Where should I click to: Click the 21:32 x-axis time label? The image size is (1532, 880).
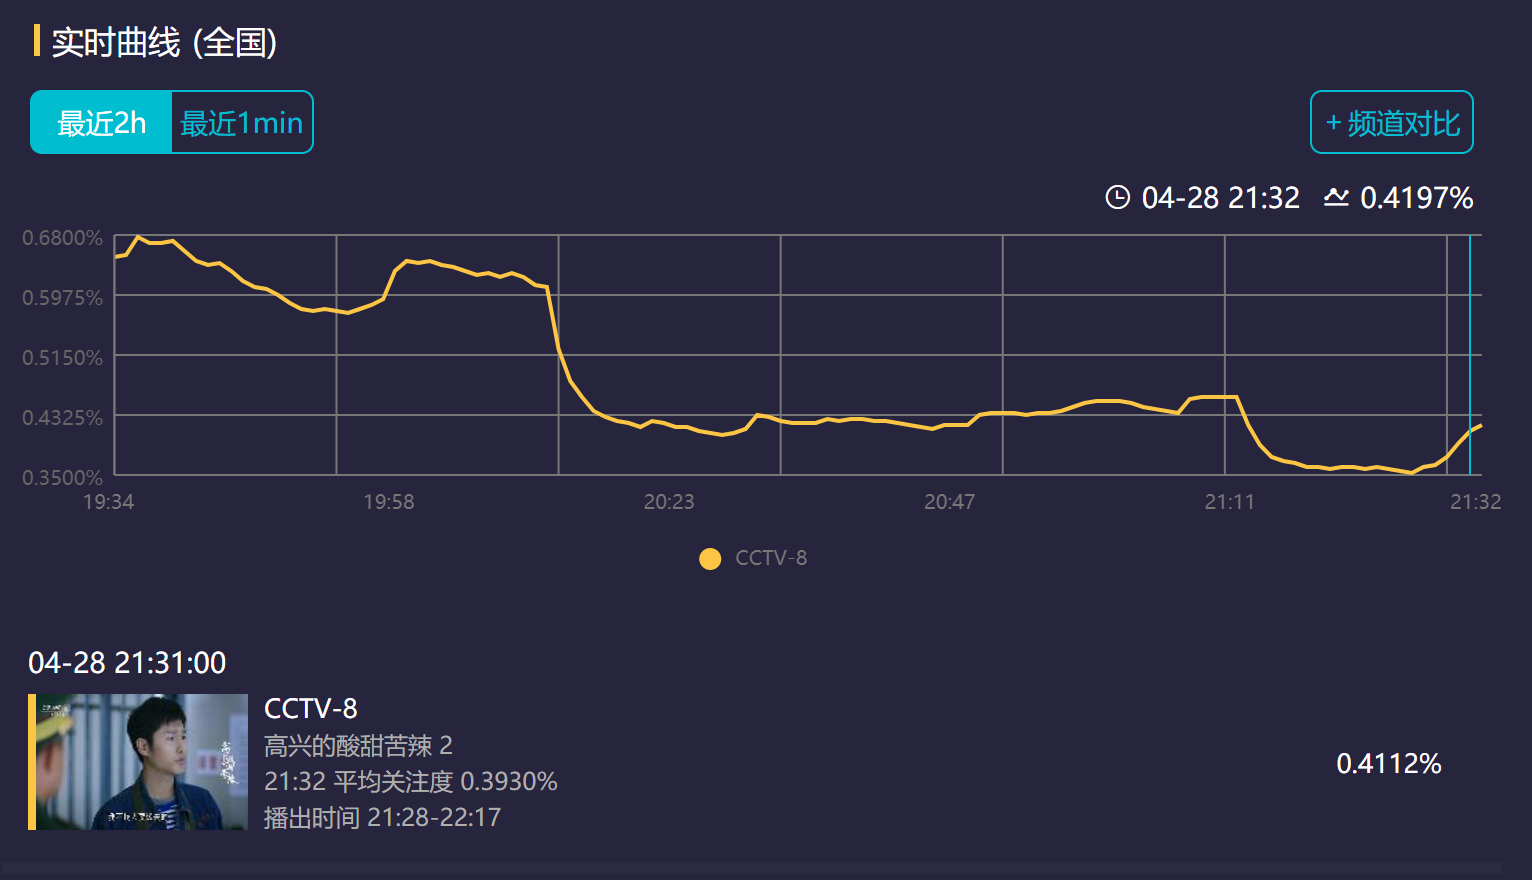(x=1476, y=501)
